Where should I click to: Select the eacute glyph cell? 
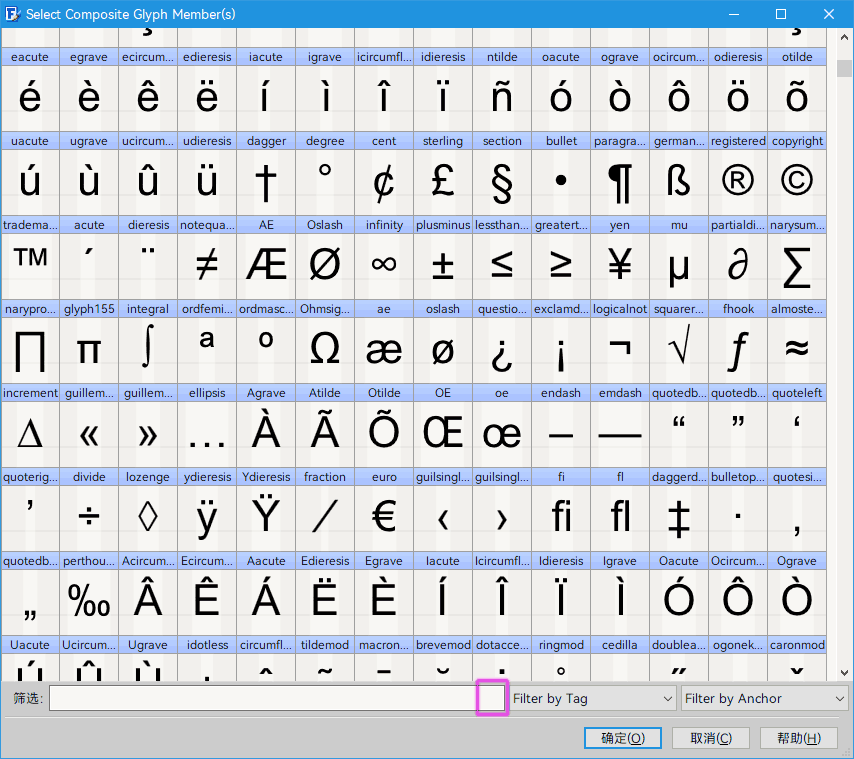(30, 98)
